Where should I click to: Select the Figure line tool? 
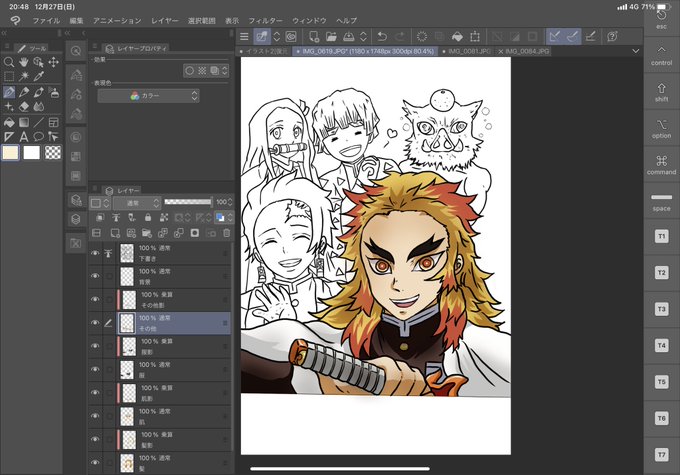tap(39, 123)
